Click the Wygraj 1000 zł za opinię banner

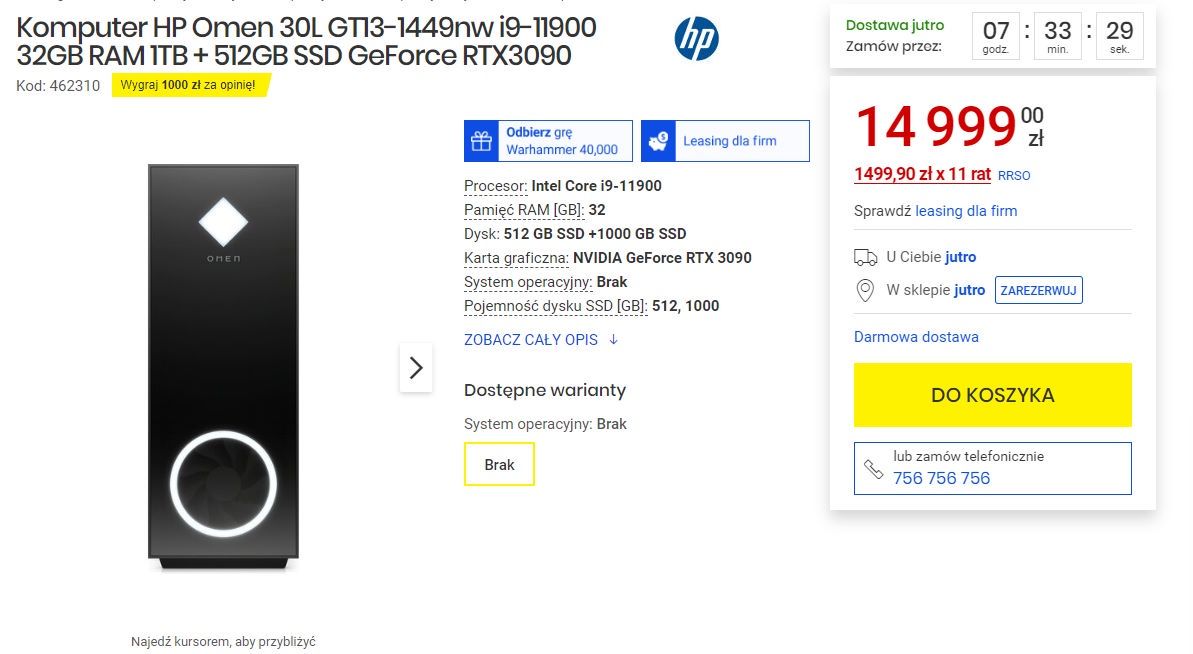pyautogui.click(x=190, y=85)
